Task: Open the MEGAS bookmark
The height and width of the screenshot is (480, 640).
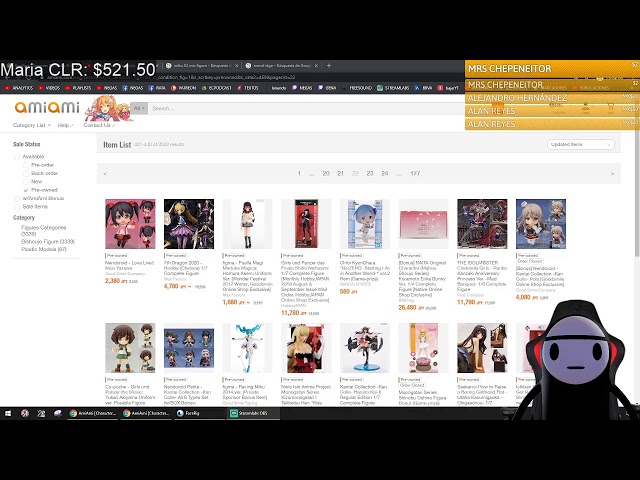Action: tap(302, 88)
